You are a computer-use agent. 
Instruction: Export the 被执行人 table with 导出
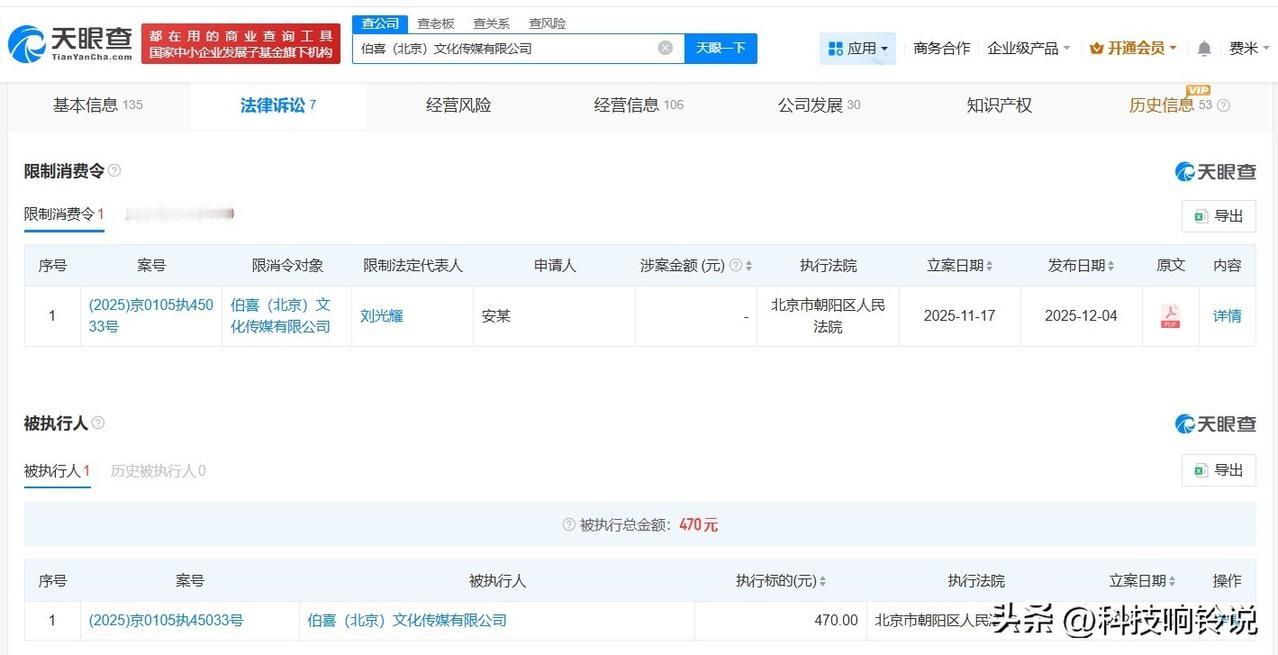(1218, 470)
